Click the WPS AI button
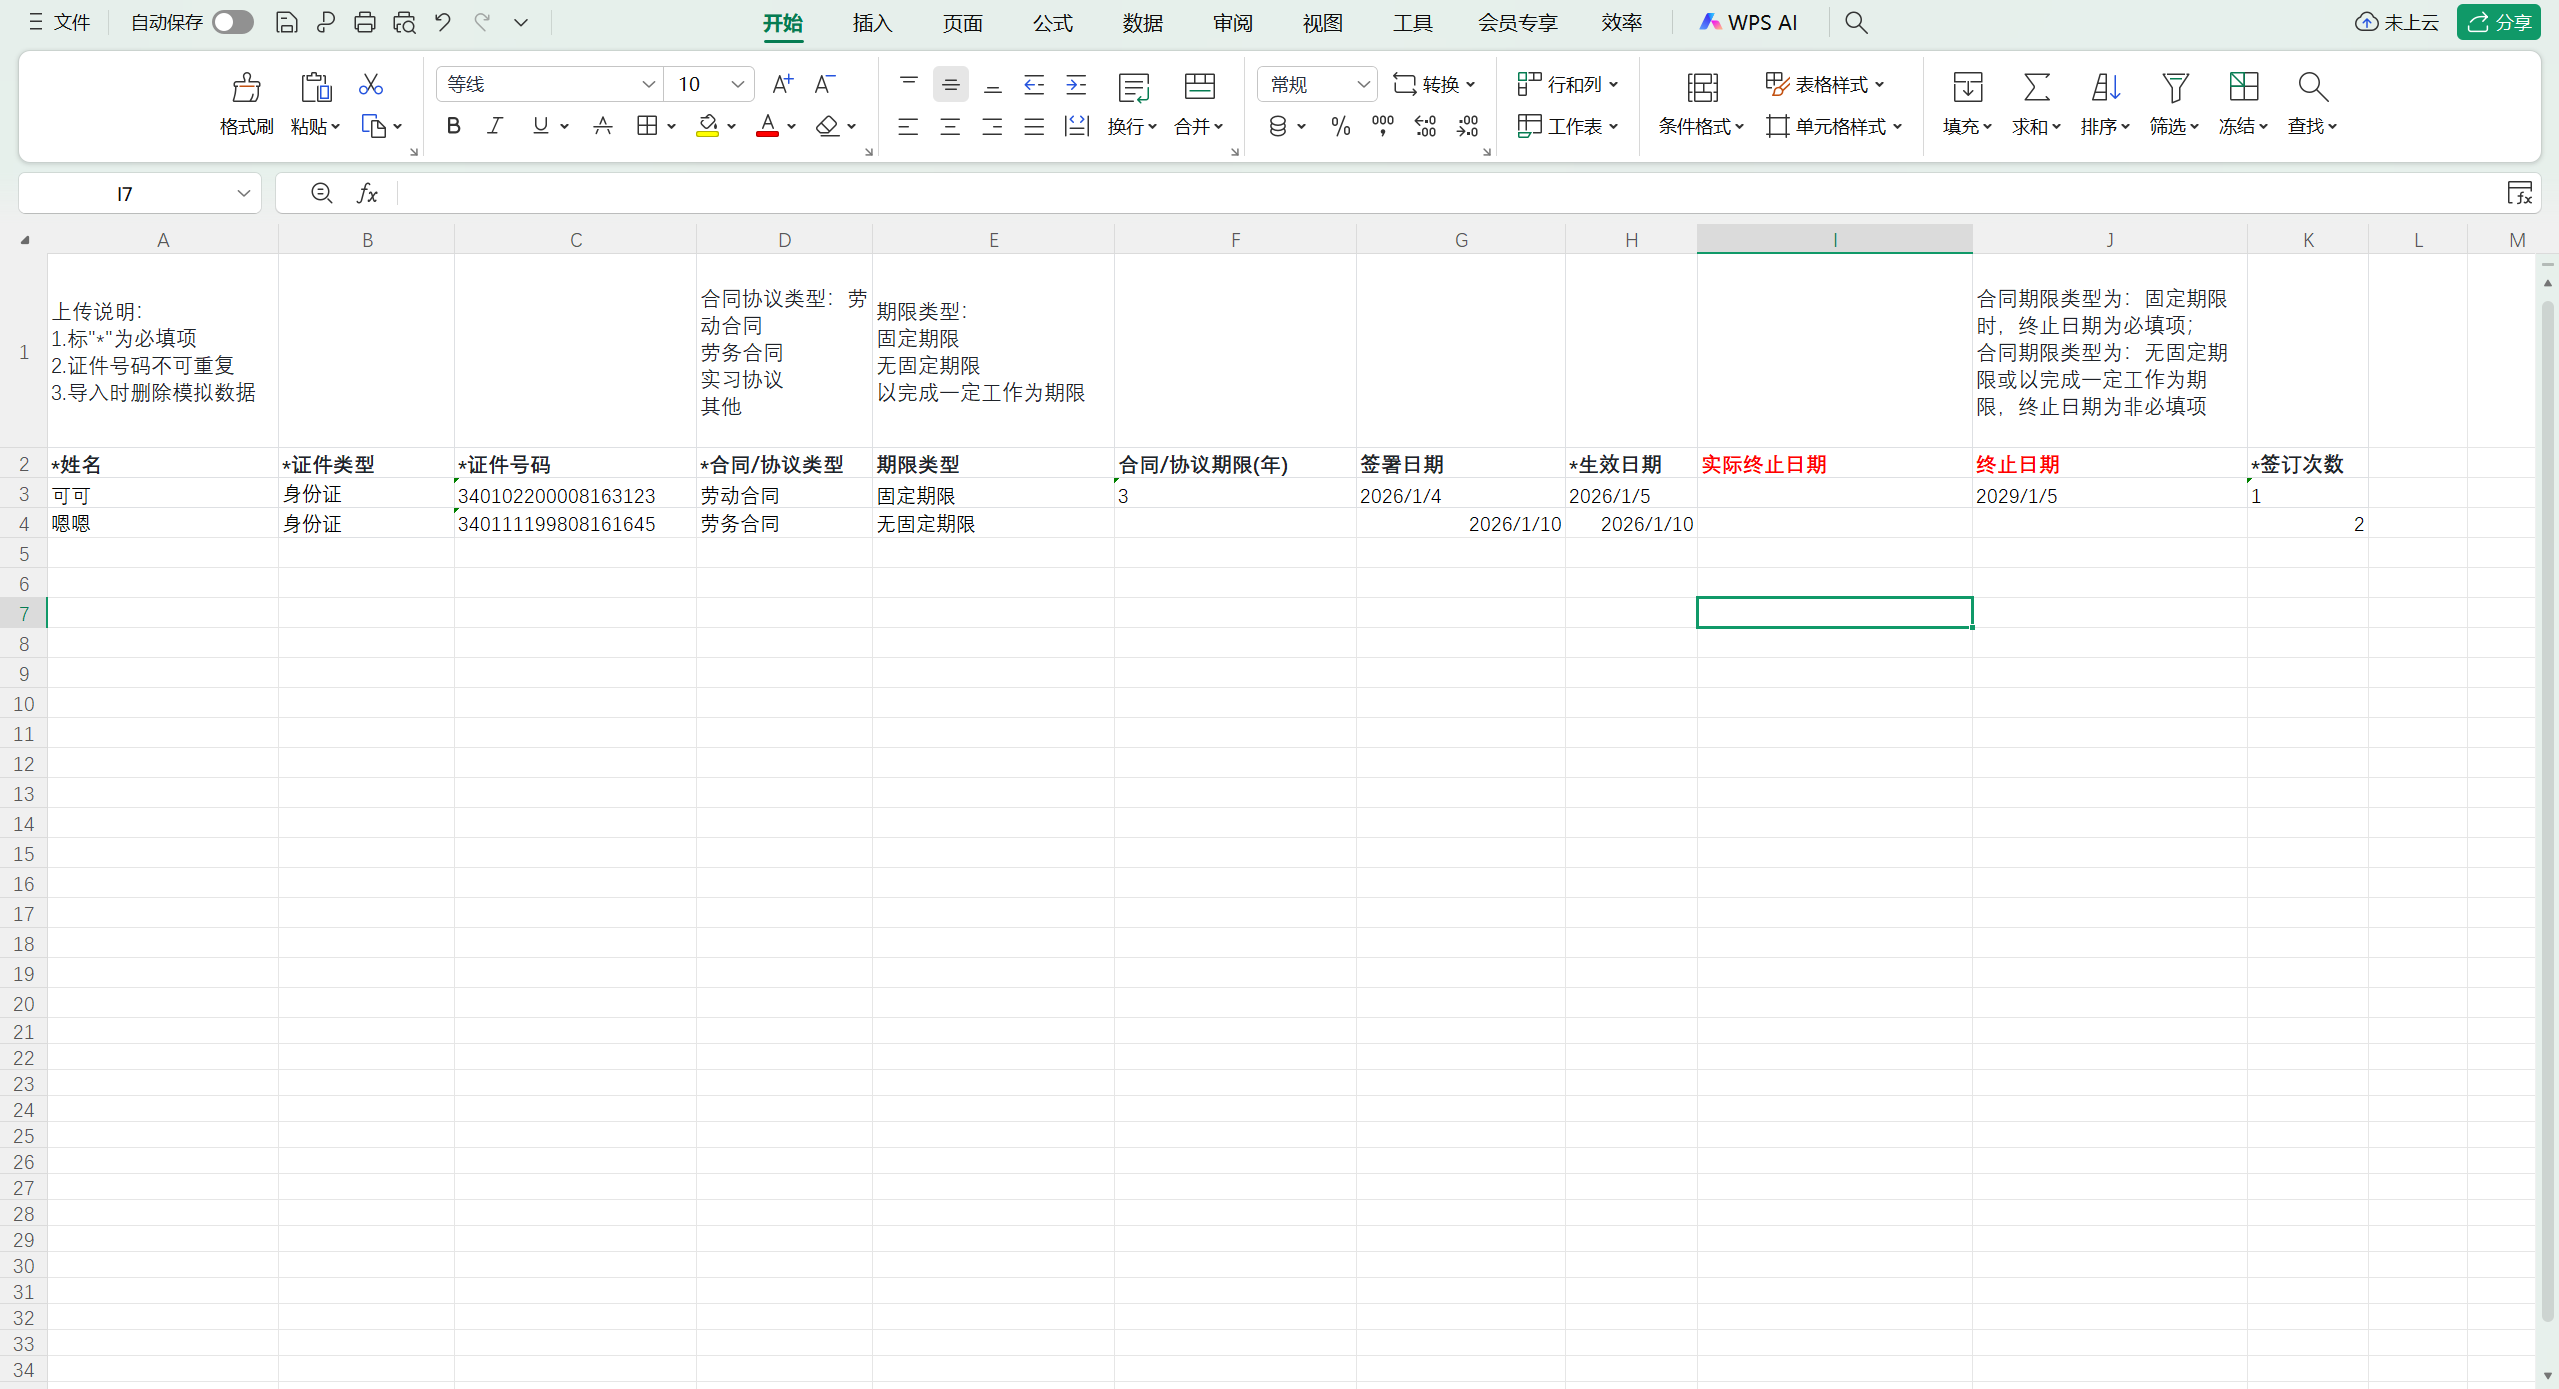Screen dimensions: 2559x1389 pyautogui.click(x=1749, y=22)
